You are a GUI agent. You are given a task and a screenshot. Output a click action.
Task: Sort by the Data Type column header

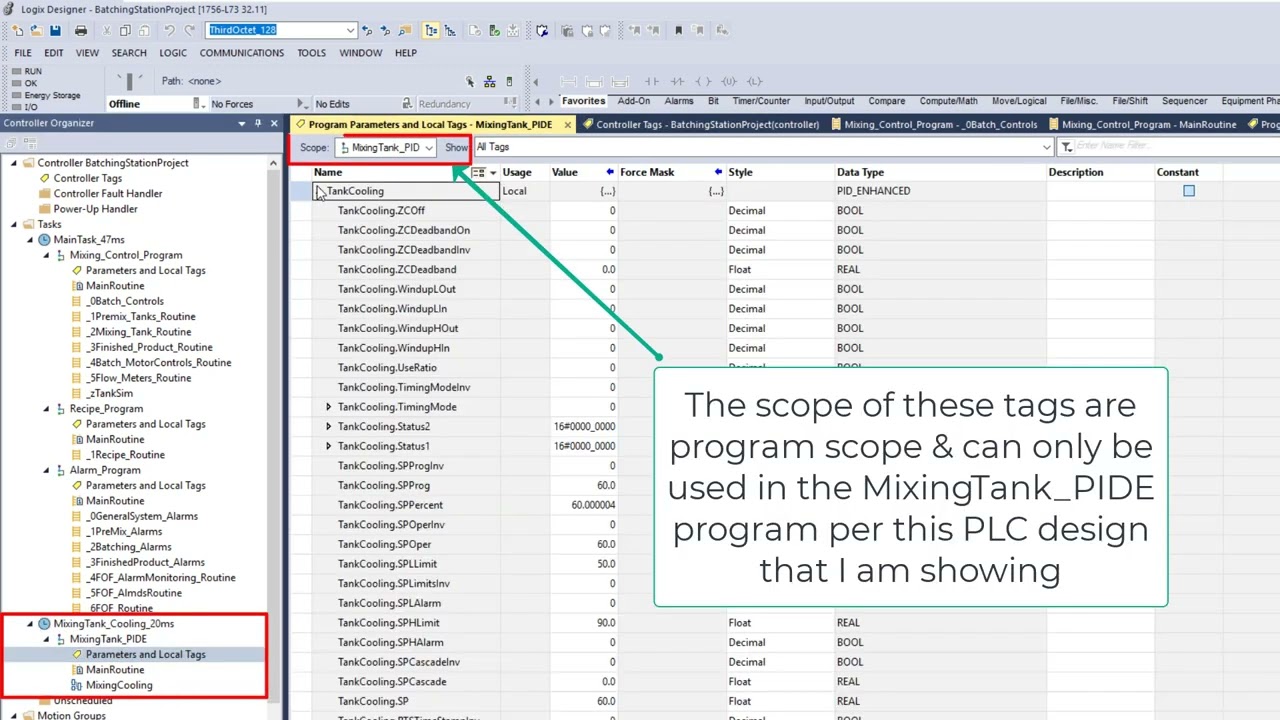tap(860, 172)
